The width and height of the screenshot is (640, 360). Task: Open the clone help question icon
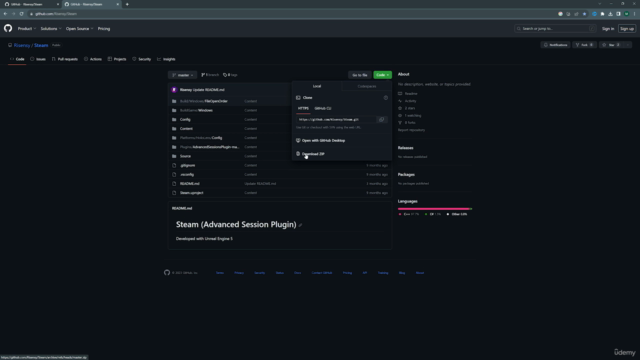coord(386,98)
